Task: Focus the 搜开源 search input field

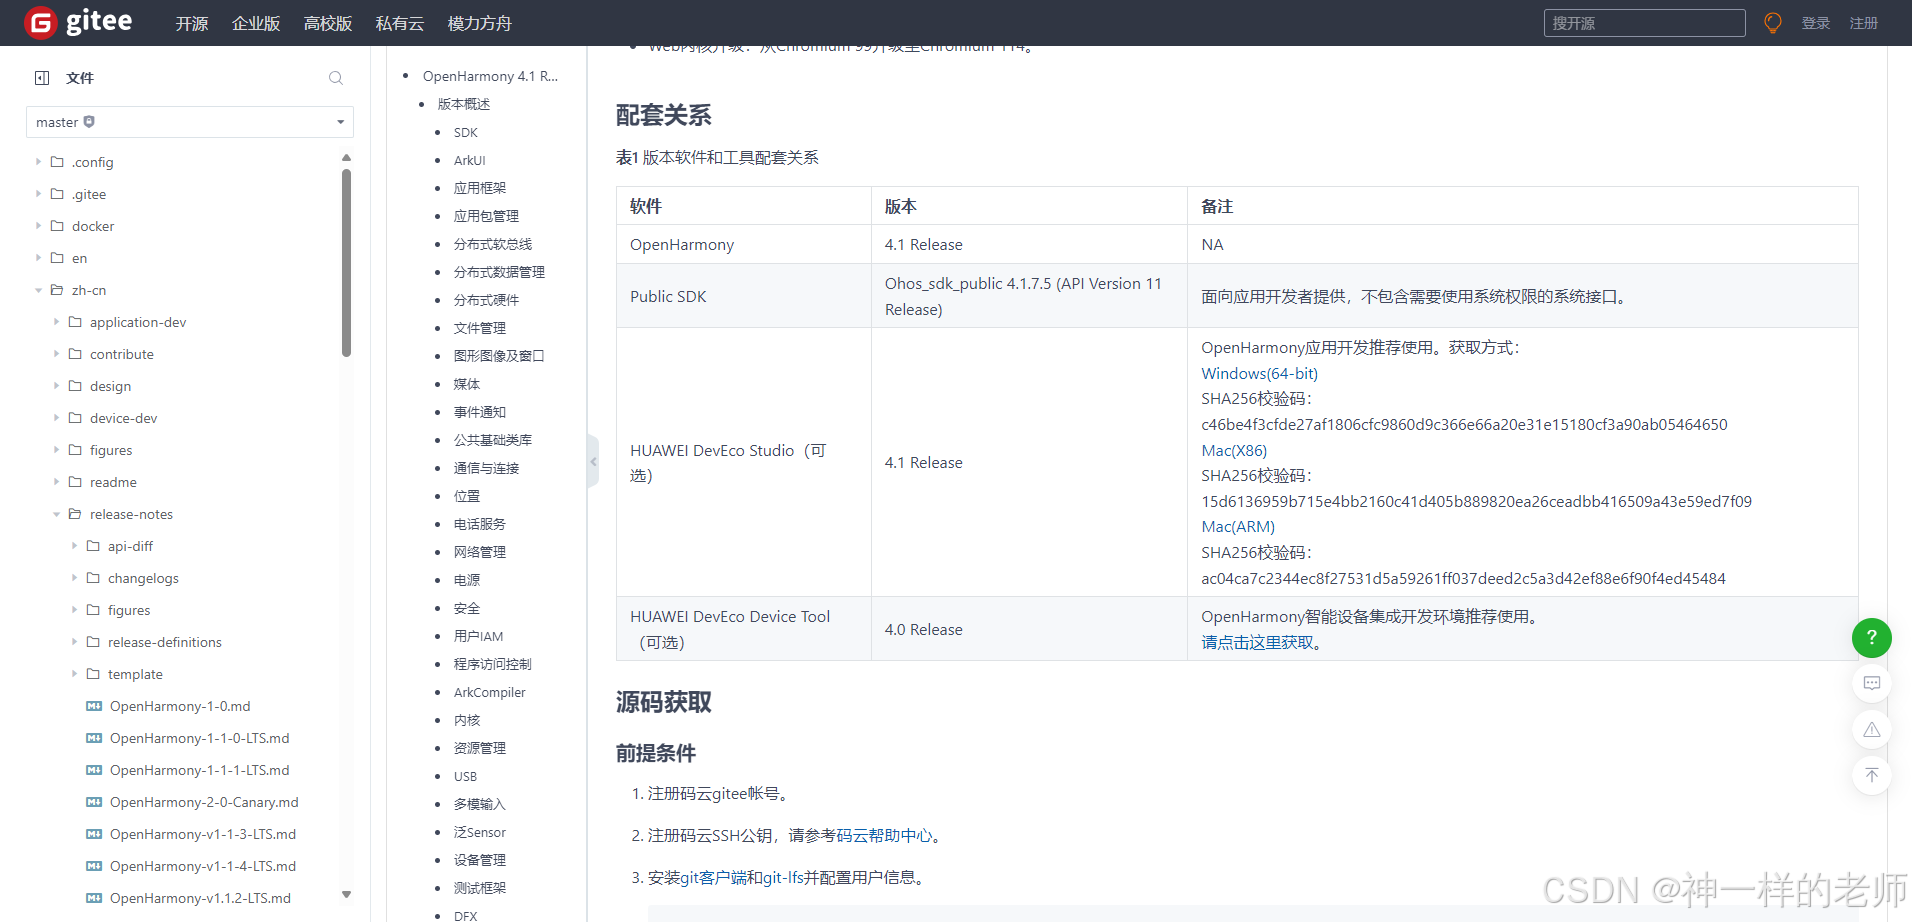Action: (1645, 23)
